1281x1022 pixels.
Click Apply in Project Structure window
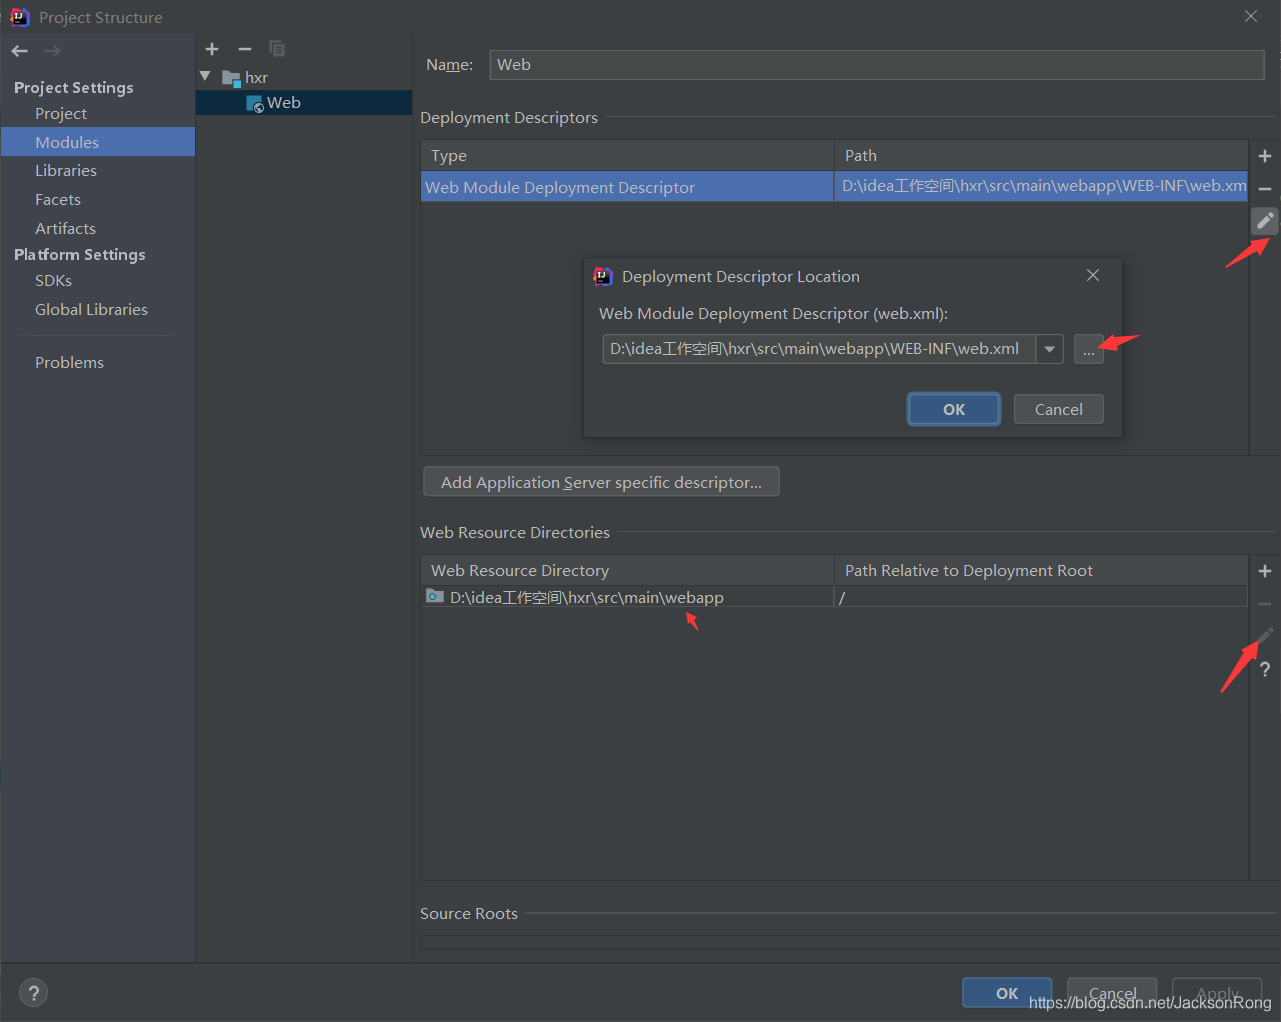point(1217,993)
